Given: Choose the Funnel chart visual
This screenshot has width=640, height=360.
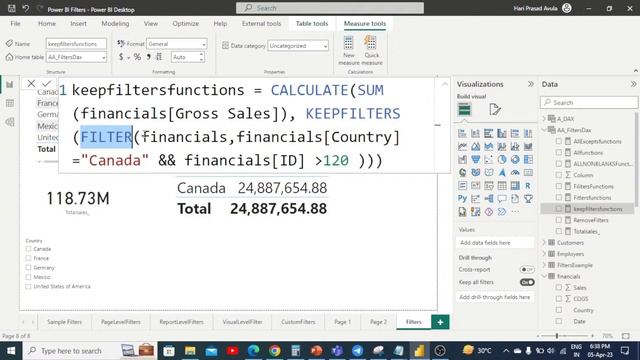Looking at the screenshot, I should point(476,160).
